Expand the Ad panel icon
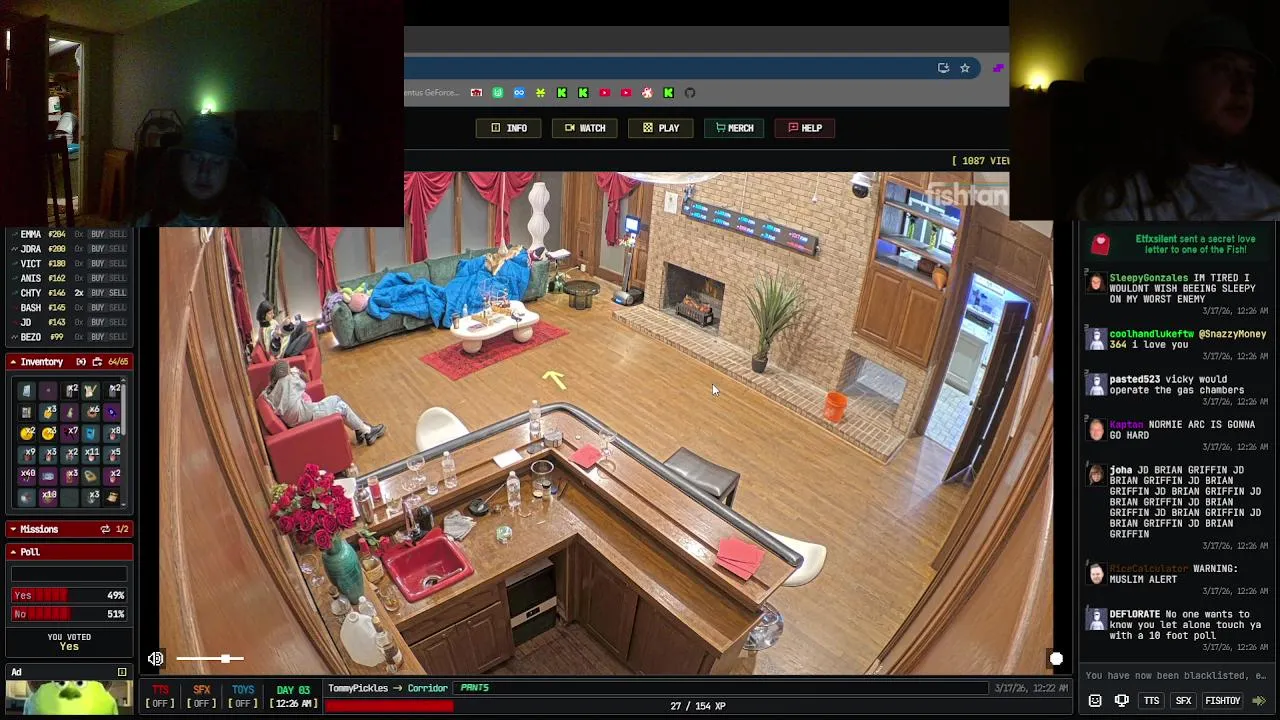 pos(122,672)
